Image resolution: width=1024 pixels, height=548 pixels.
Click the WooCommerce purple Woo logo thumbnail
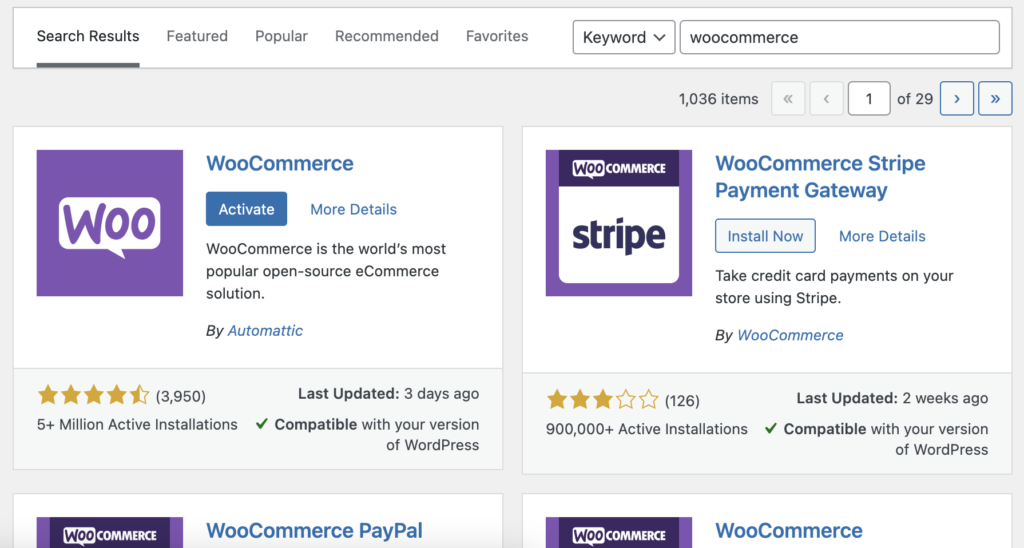tap(110, 223)
